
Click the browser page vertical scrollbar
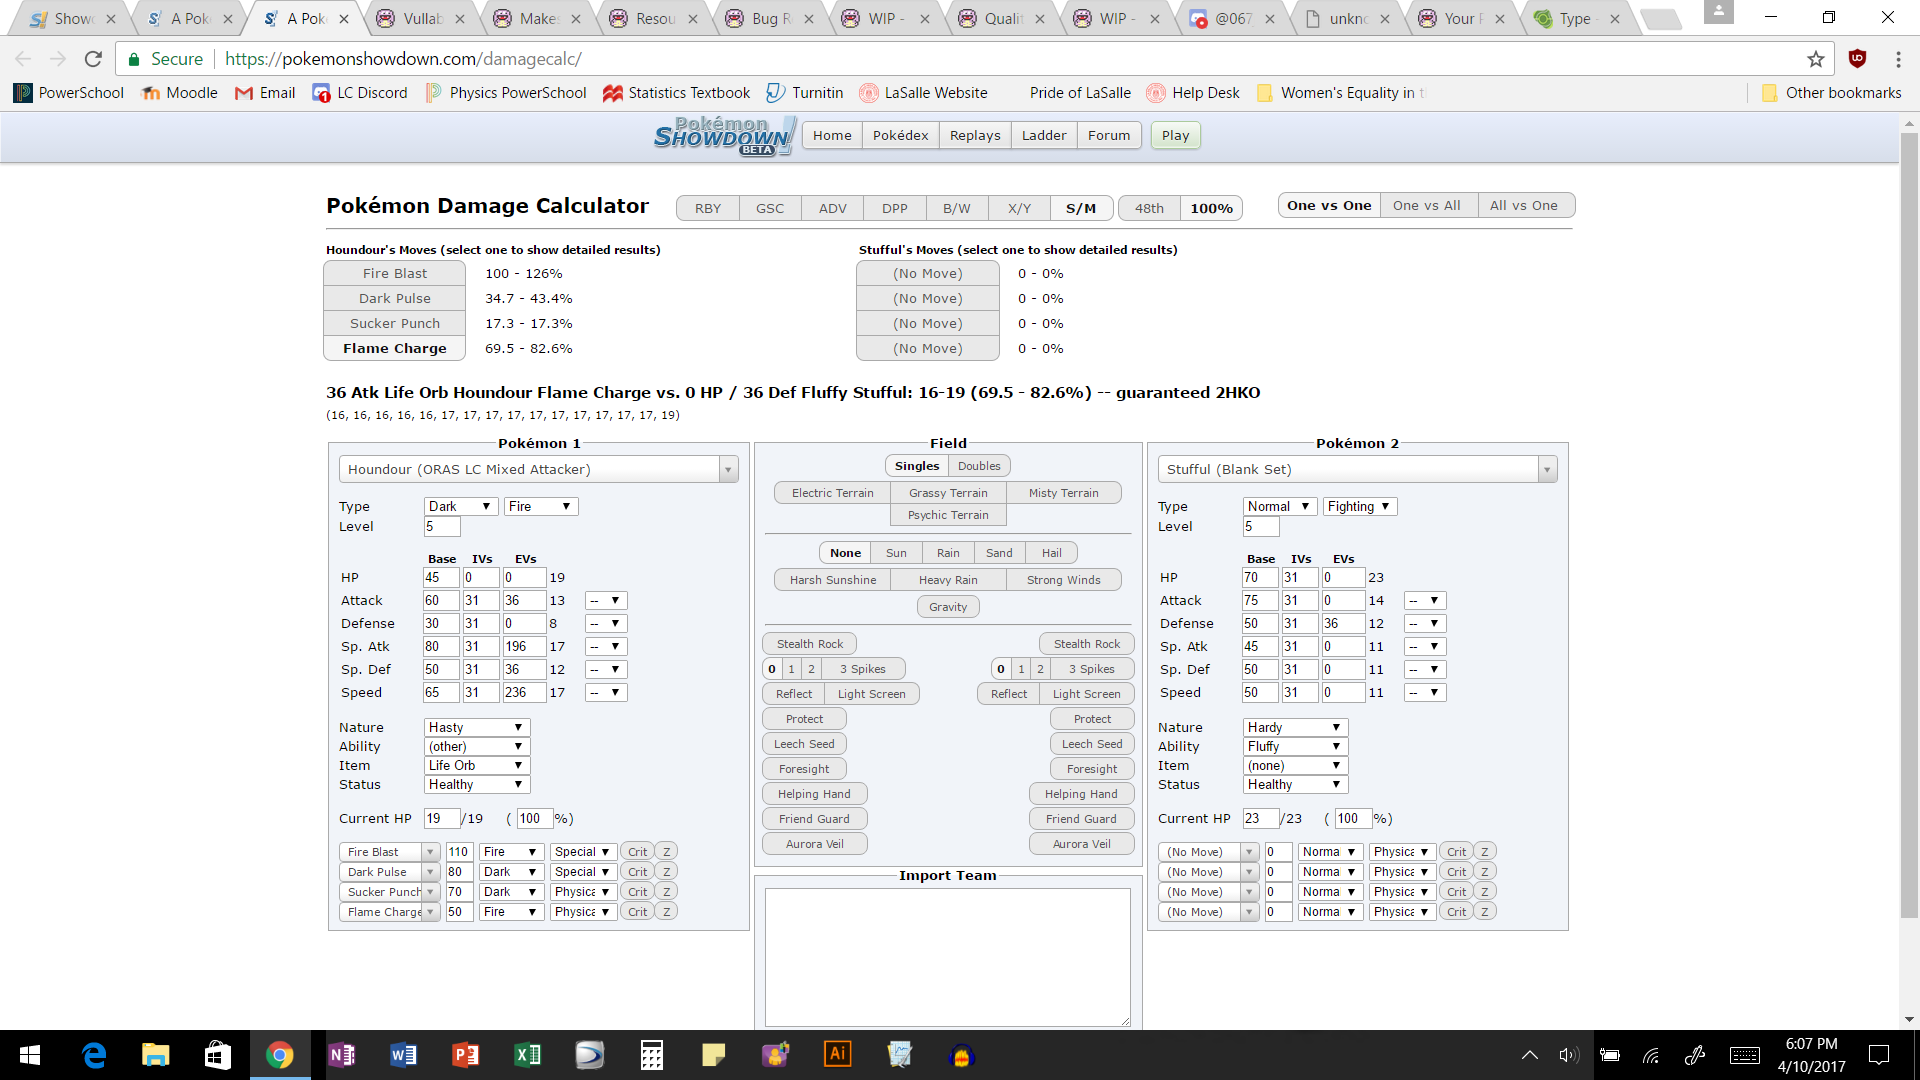1909,524
